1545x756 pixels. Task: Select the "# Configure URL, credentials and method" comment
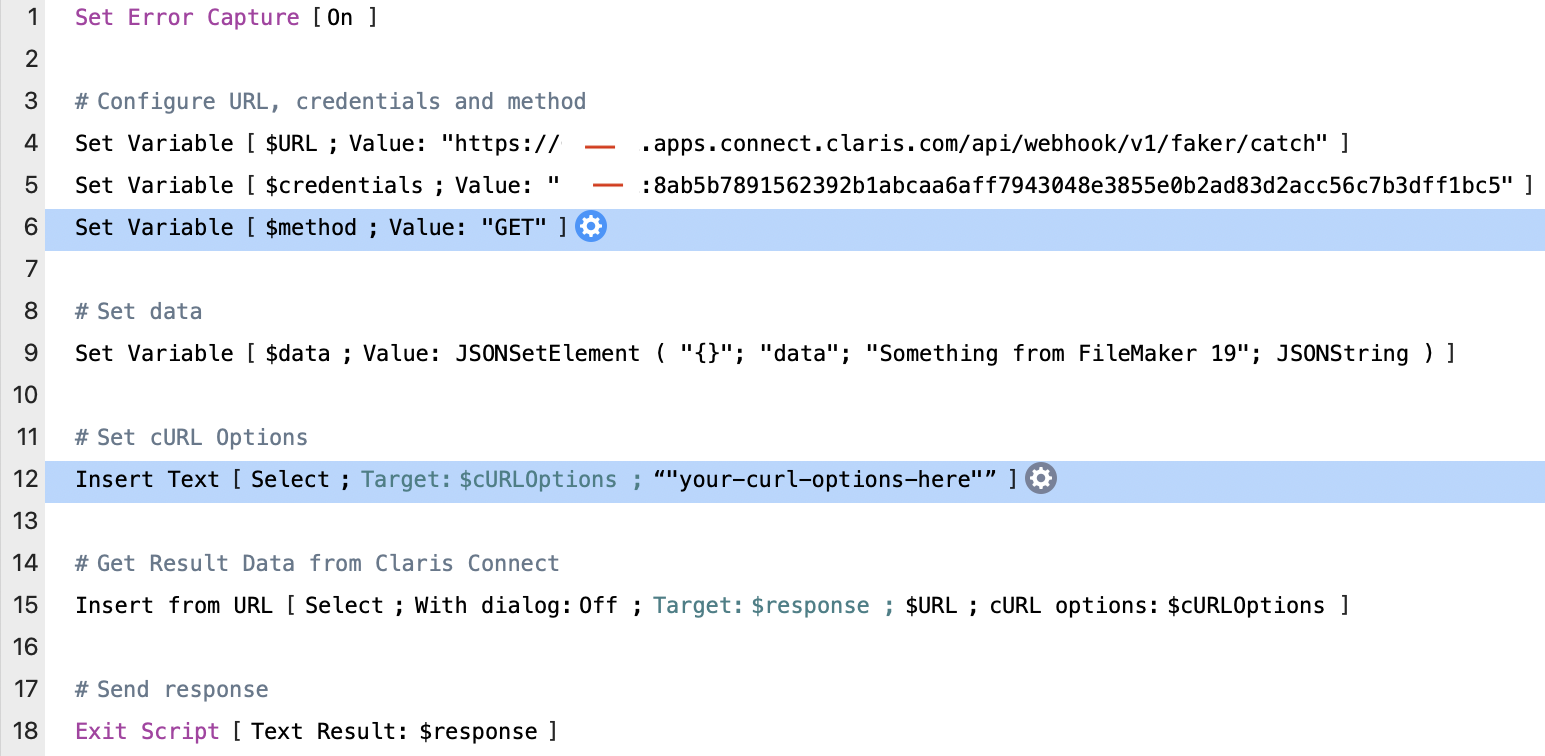(330, 101)
